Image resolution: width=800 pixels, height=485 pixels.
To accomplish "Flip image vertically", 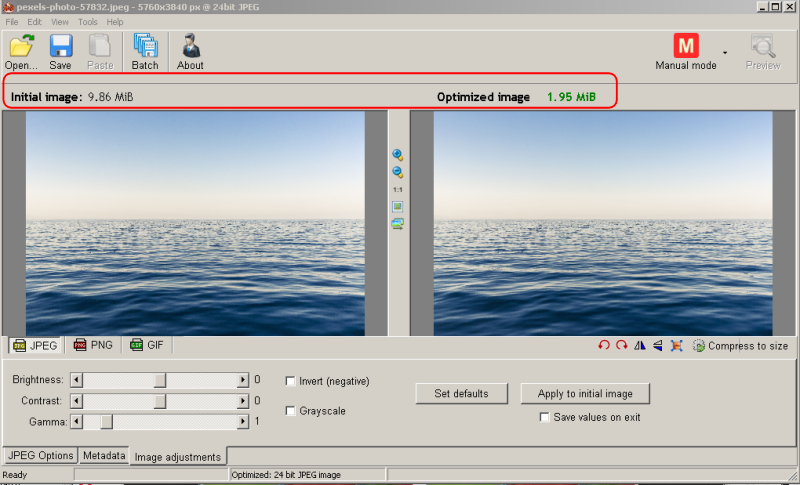I will coord(658,345).
